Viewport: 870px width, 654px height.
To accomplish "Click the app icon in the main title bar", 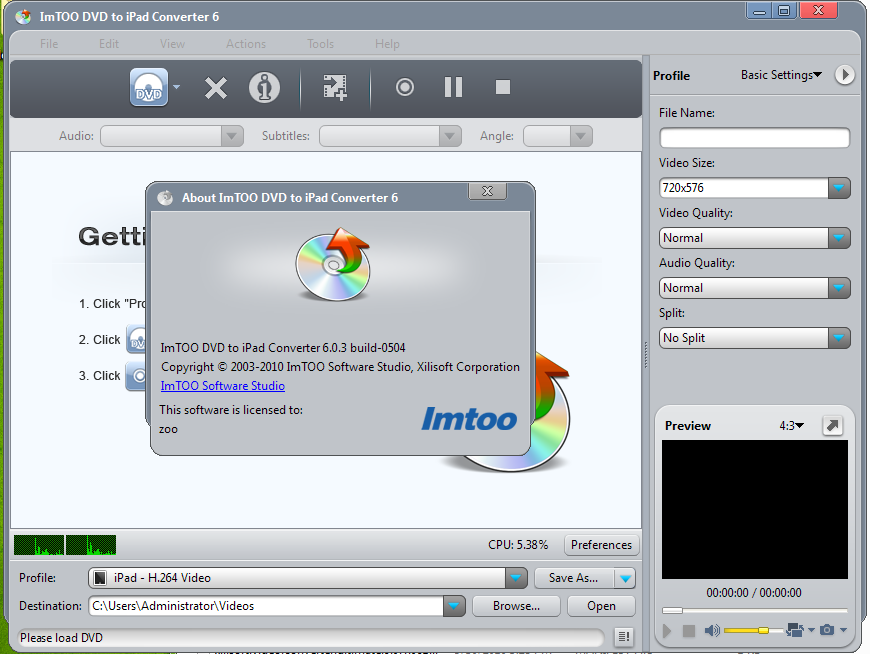I will coord(23,17).
